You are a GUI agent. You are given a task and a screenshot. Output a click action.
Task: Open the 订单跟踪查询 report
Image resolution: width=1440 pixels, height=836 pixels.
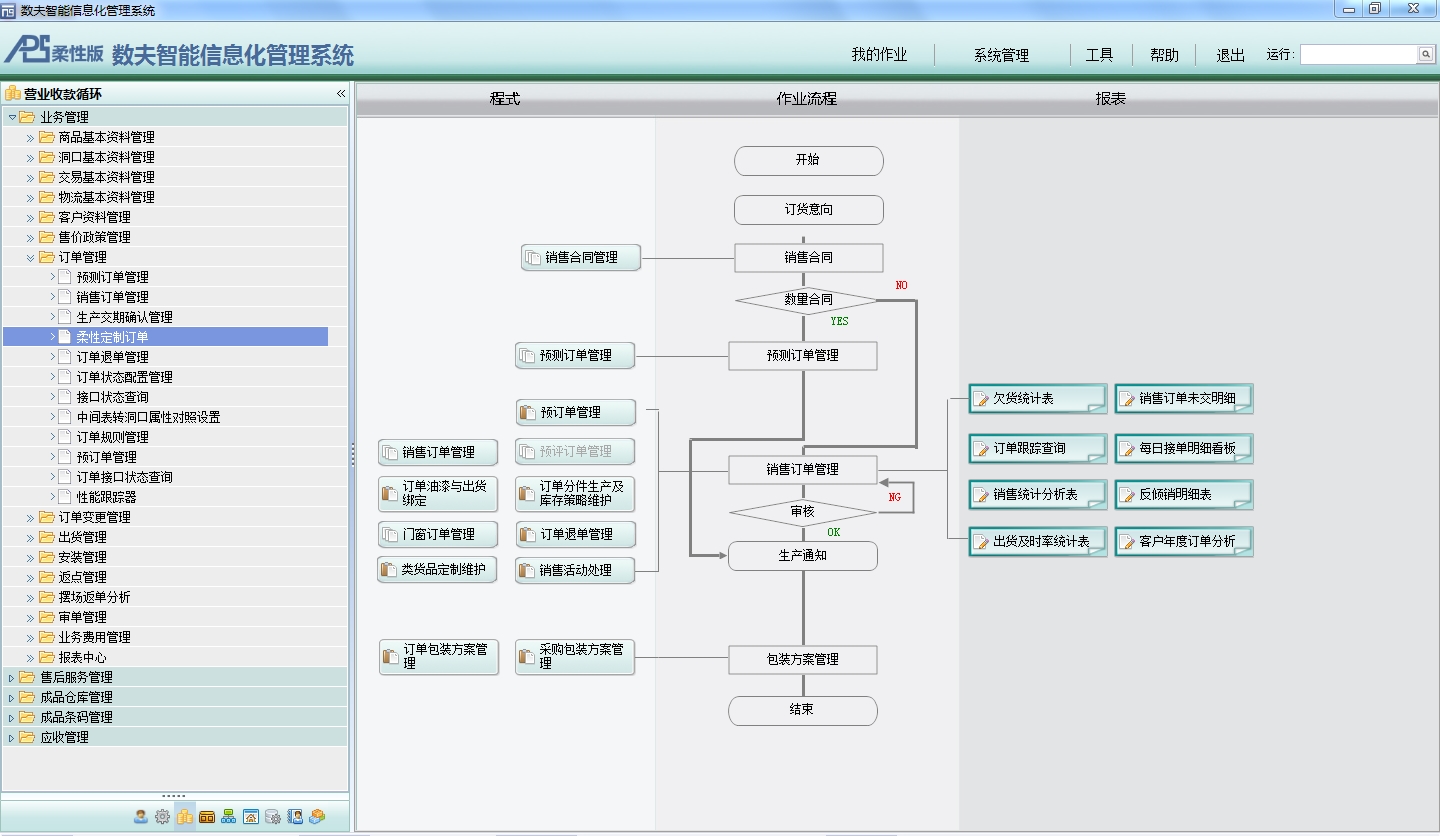click(1038, 448)
